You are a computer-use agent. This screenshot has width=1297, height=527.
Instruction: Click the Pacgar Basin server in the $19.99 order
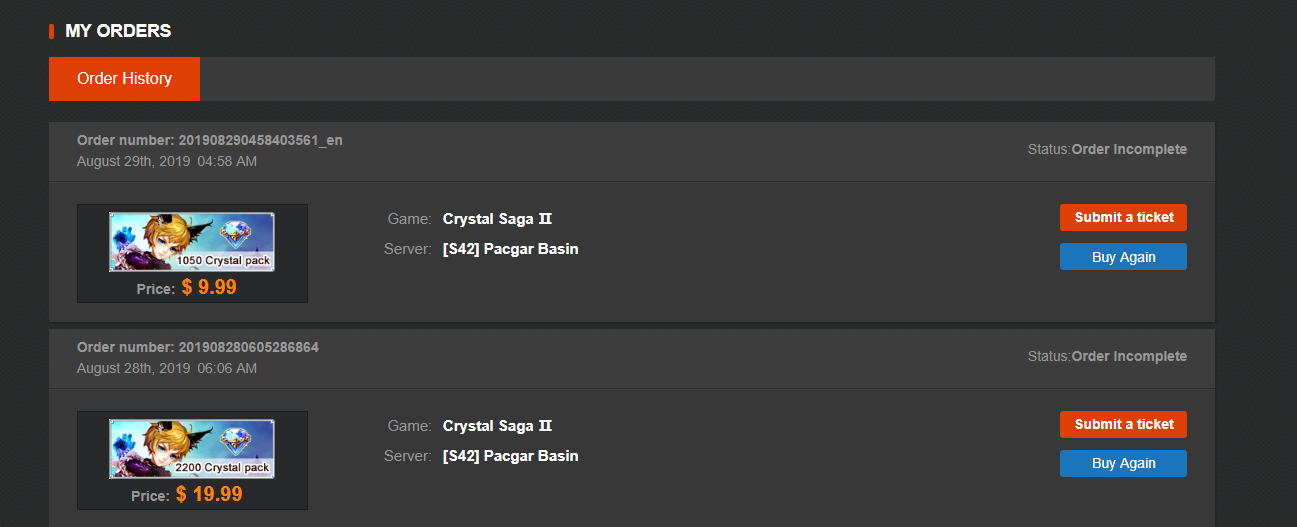(510, 456)
